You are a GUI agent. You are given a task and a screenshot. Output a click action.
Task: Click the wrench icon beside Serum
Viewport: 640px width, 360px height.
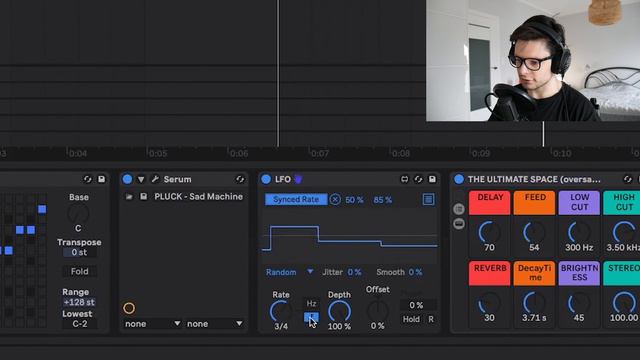pyautogui.click(x=155, y=179)
